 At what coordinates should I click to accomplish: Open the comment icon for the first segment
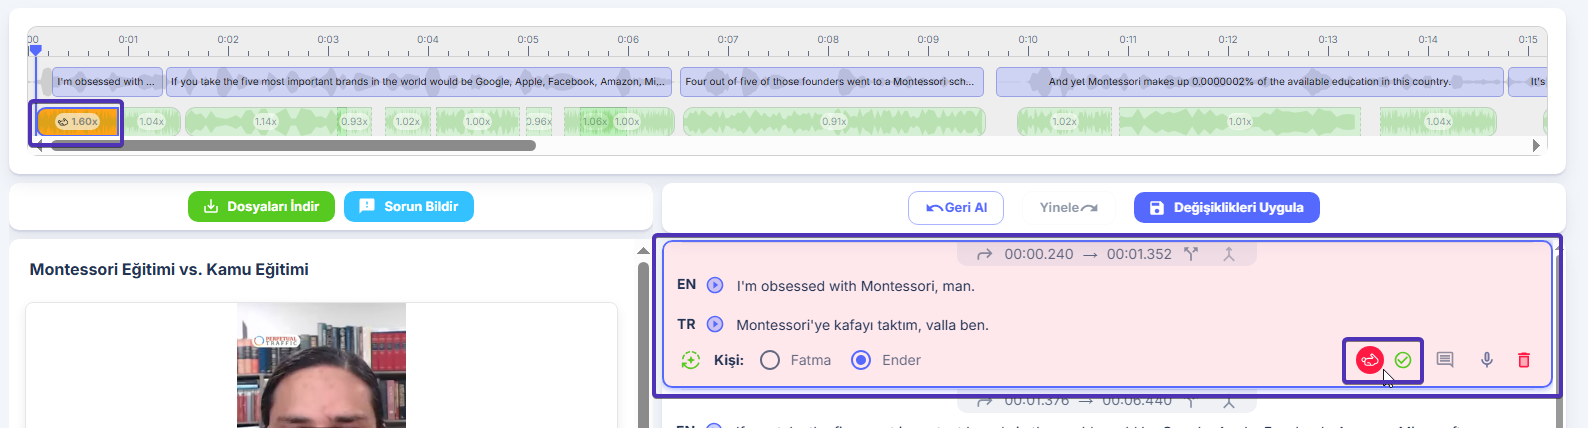pos(1445,360)
